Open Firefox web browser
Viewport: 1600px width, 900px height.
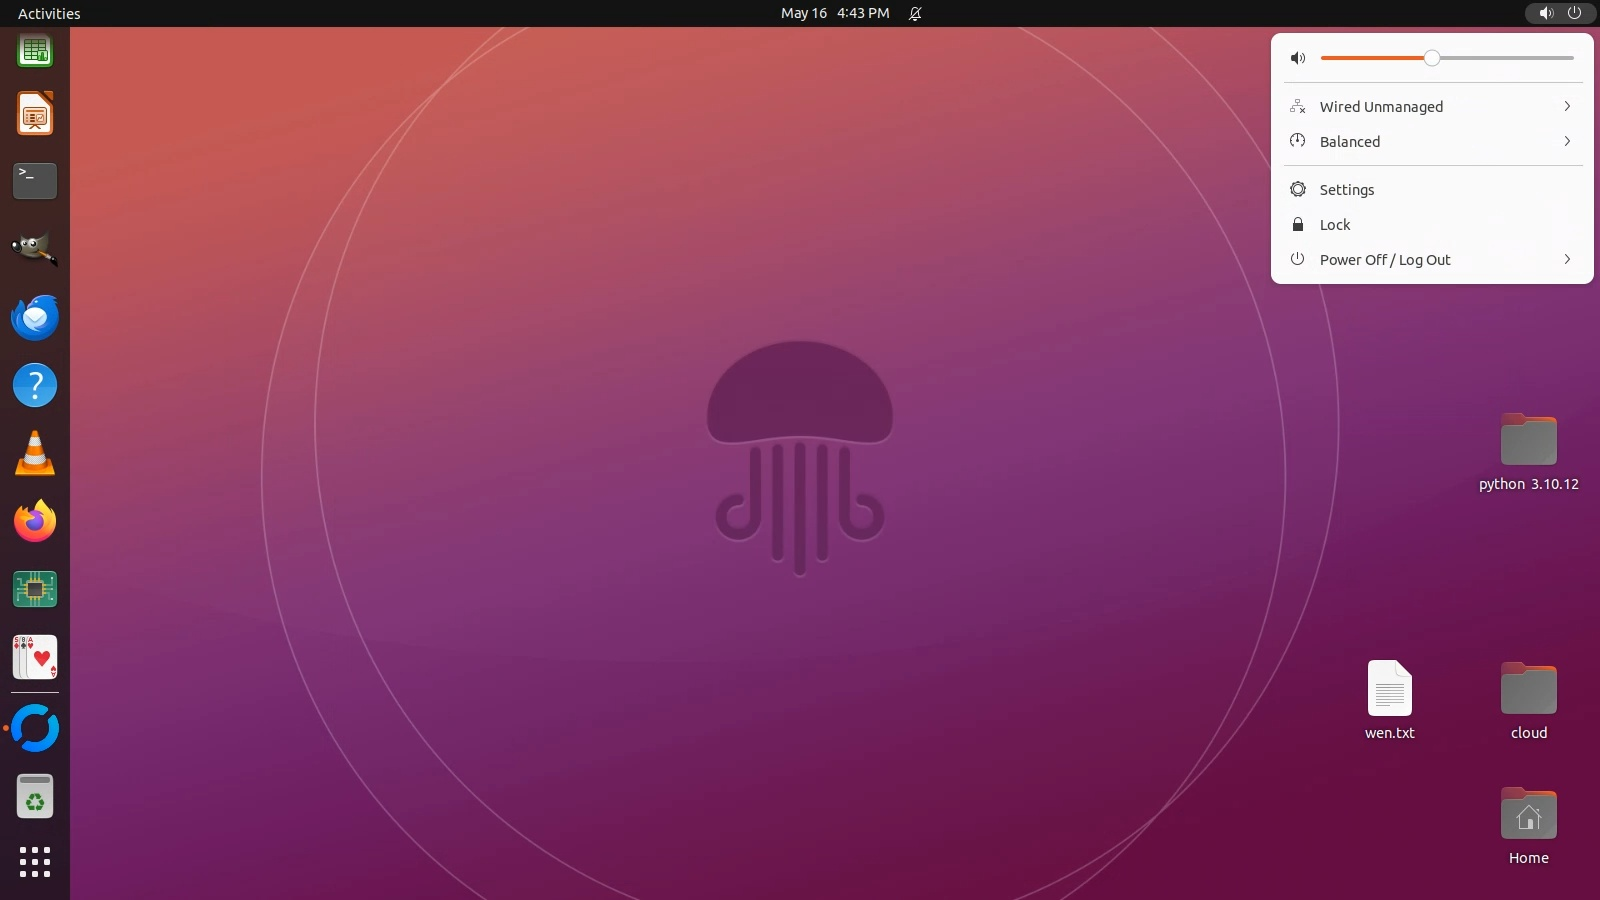point(35,522)
